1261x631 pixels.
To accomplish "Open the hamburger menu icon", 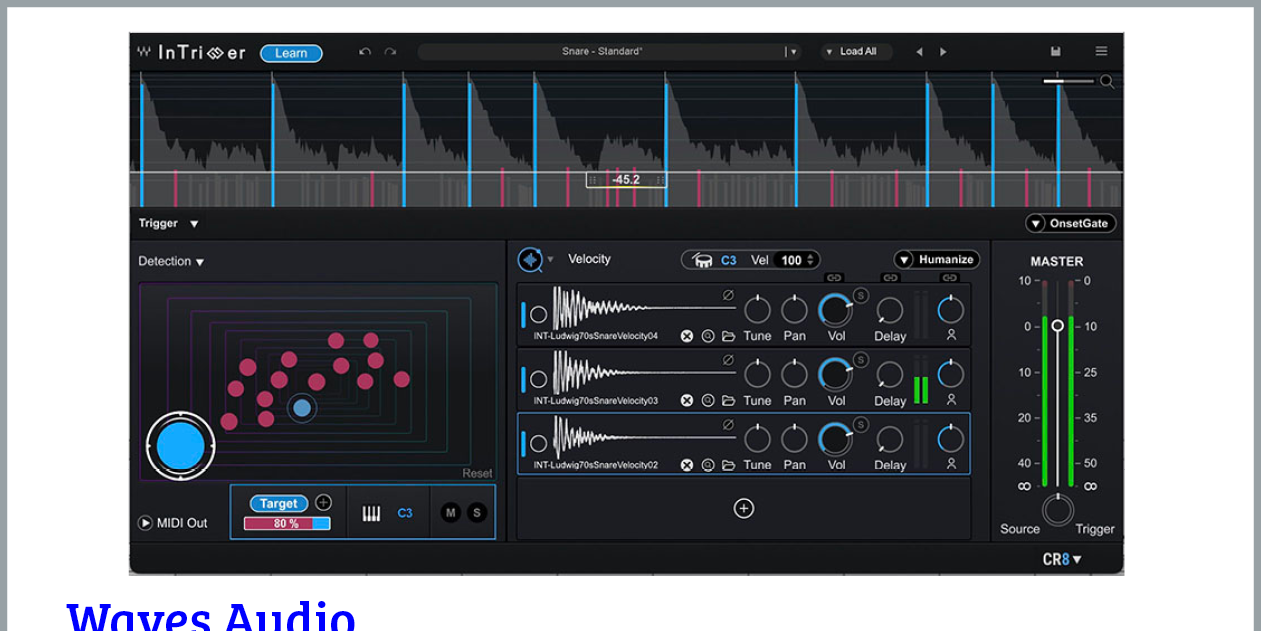I will [1101, 52].
